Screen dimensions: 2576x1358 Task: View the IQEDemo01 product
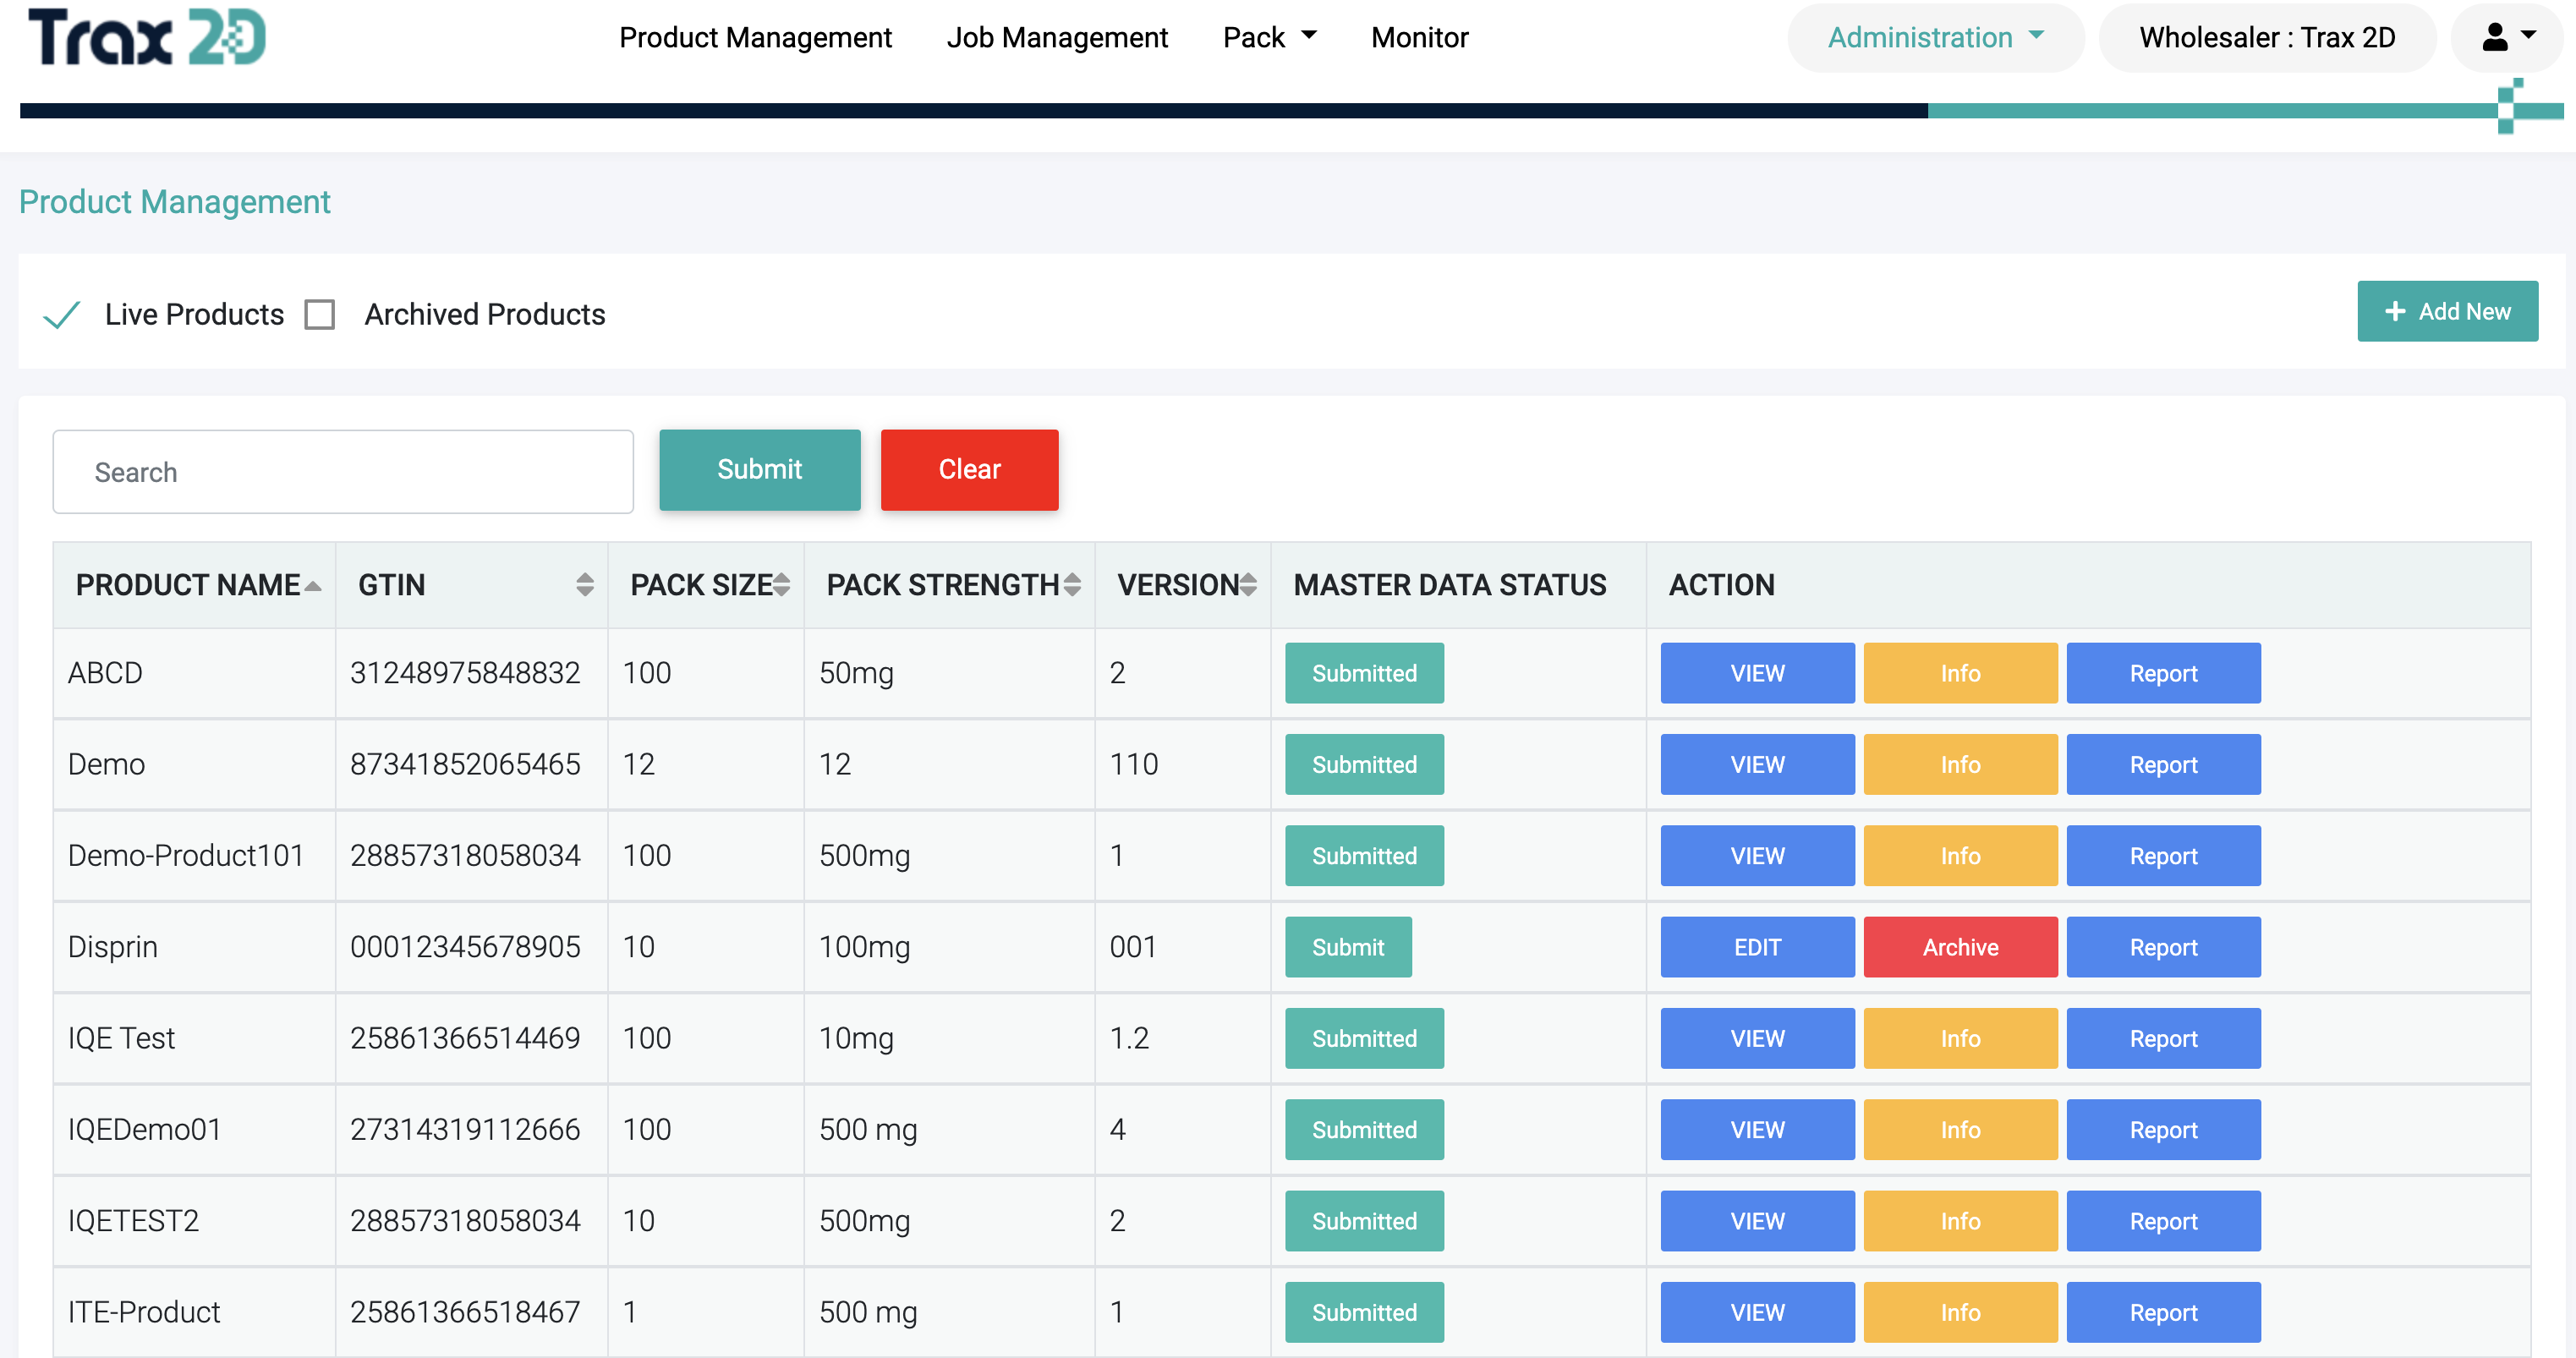(1757, 1130)
